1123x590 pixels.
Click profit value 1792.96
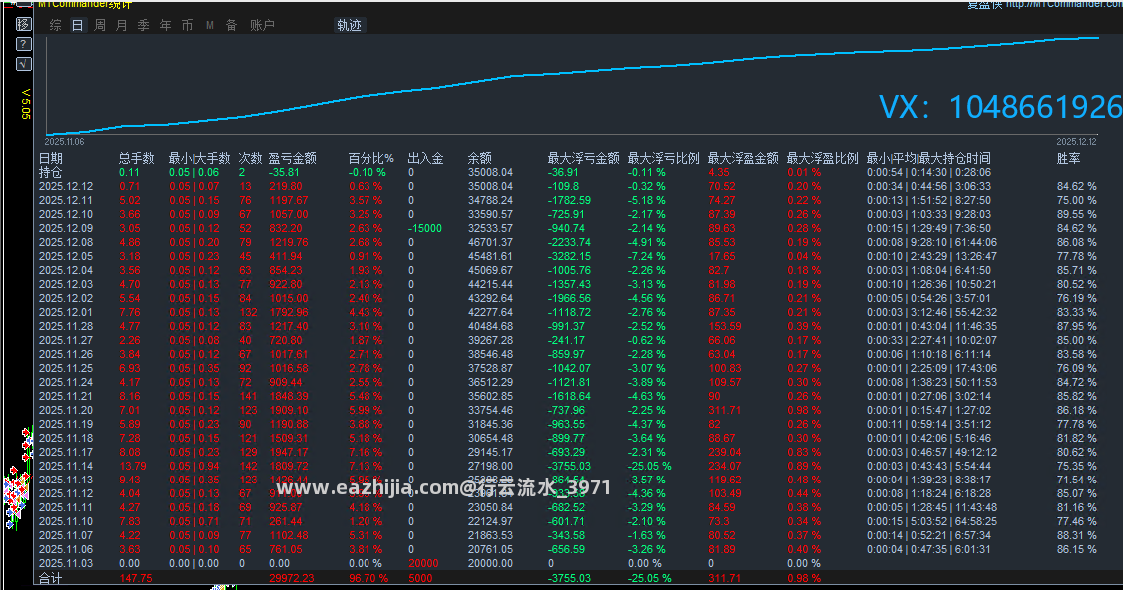click(289, 312)
